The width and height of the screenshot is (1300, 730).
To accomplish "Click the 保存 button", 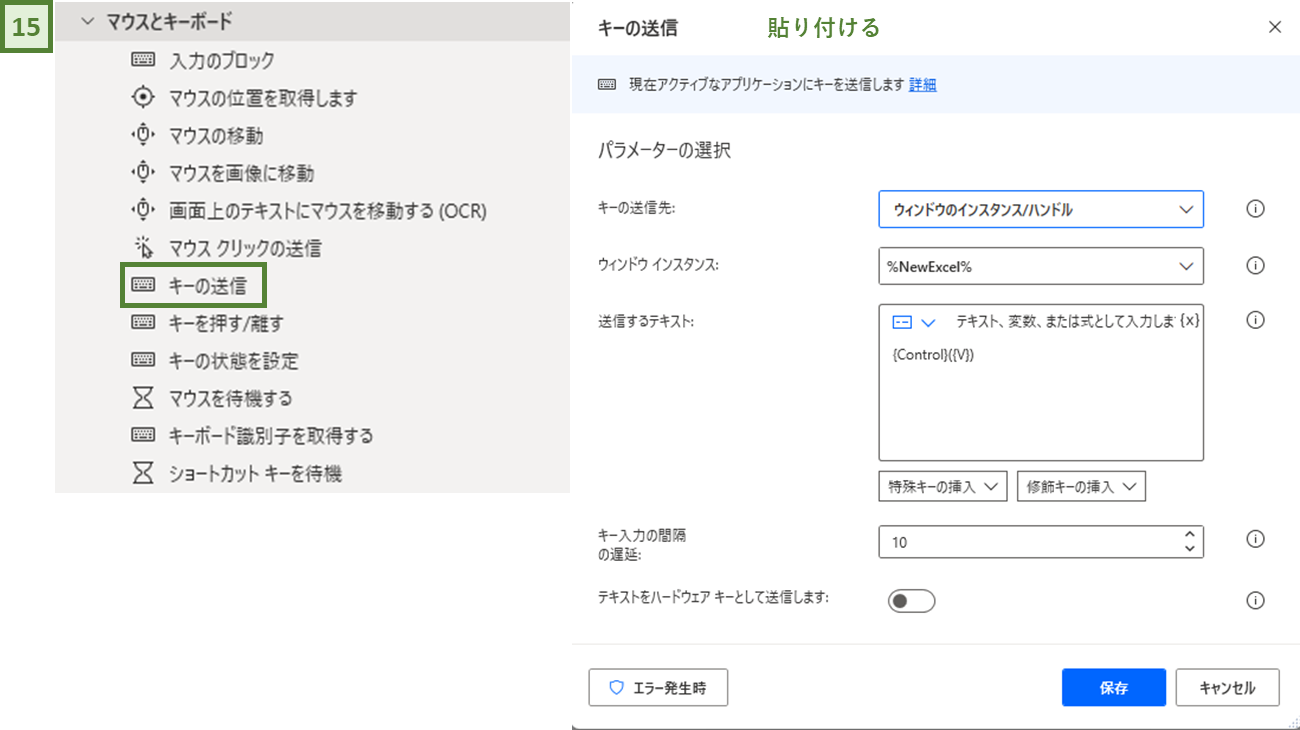I will coord(1114,688).
